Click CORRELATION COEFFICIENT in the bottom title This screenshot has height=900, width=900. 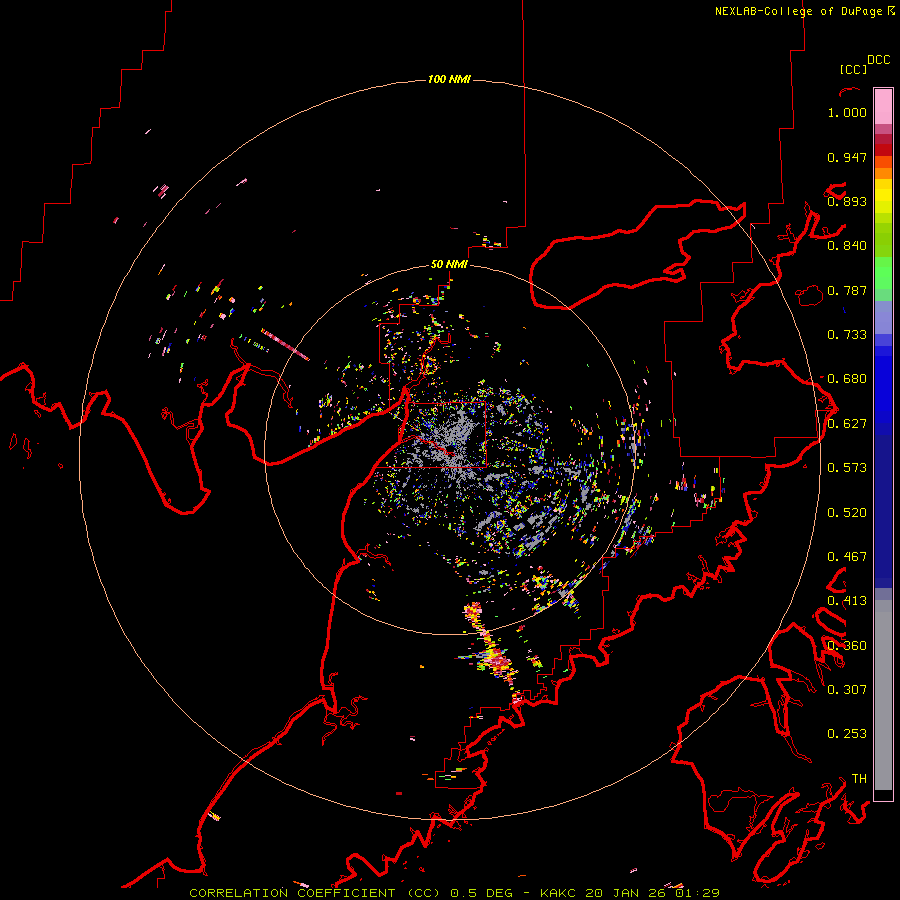click(x=295, y=893)
